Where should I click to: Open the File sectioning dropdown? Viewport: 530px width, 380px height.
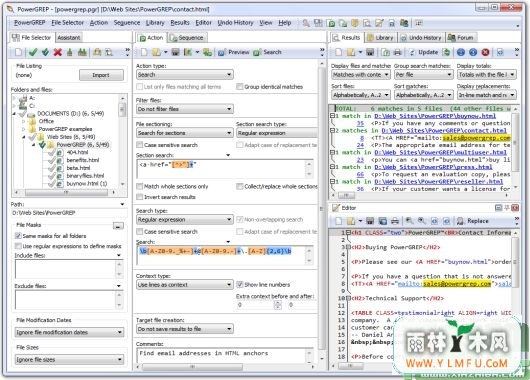185,133
